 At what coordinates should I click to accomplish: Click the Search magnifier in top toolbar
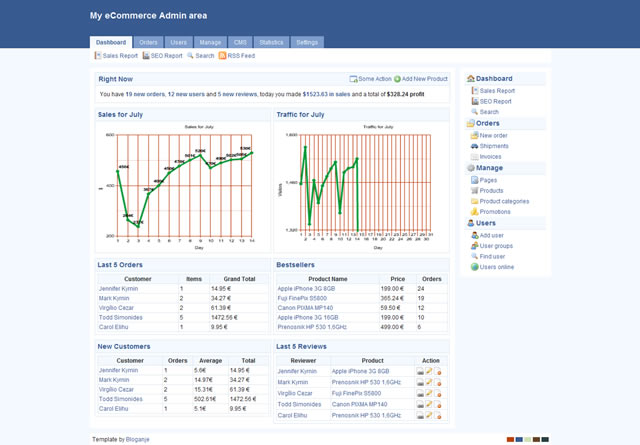tap(190, 56)
